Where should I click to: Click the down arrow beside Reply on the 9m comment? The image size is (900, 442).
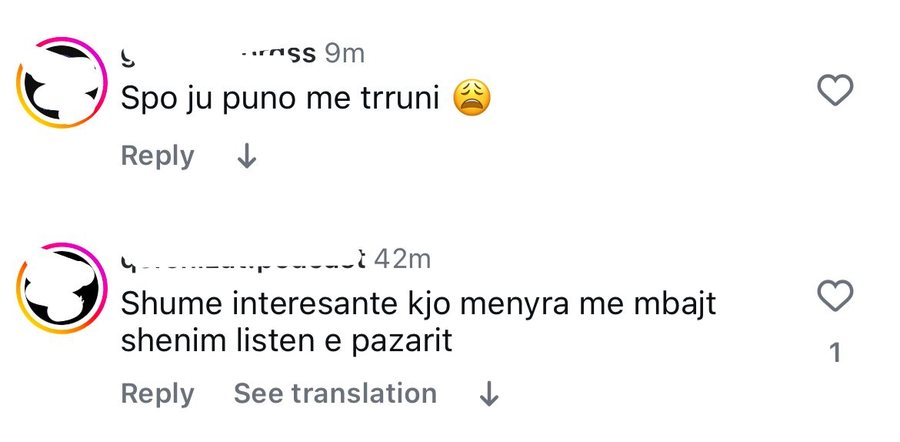[246, 157]
